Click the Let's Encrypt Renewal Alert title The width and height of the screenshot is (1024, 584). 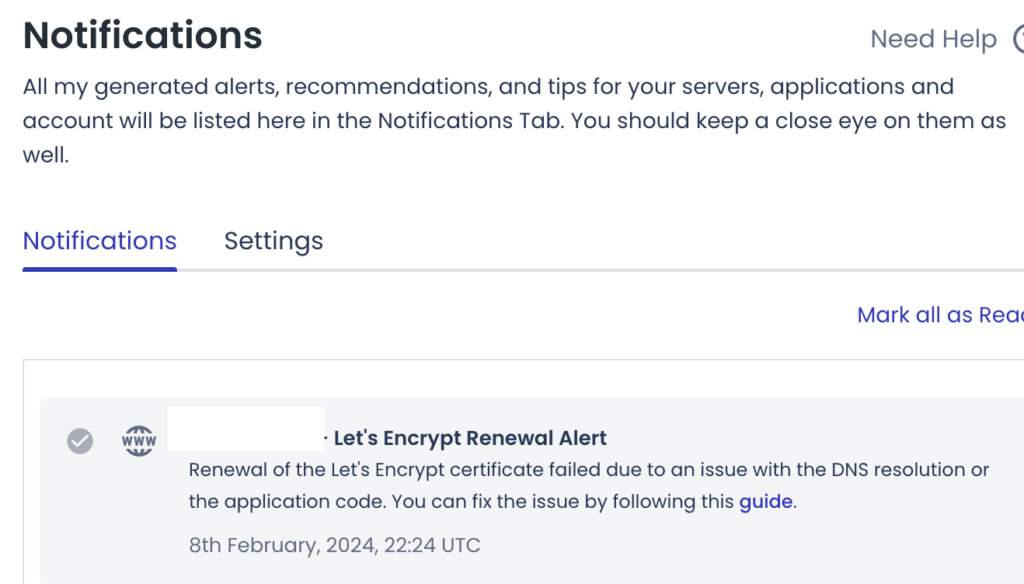(x=470, y=438)
